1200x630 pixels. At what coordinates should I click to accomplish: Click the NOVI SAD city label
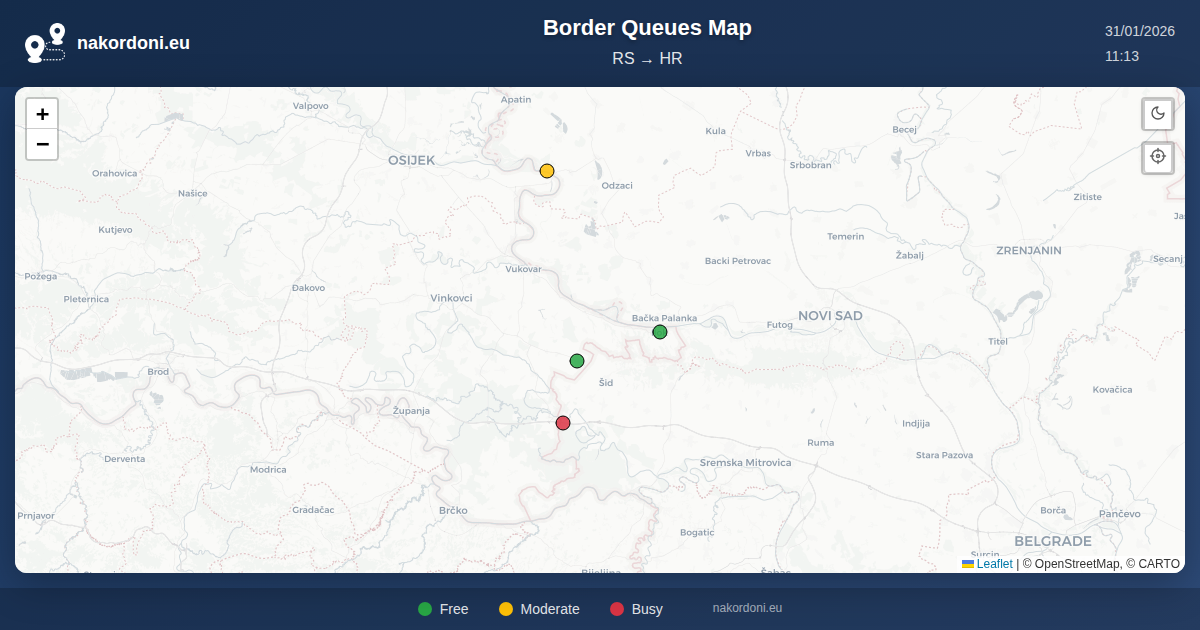point(830,316)
